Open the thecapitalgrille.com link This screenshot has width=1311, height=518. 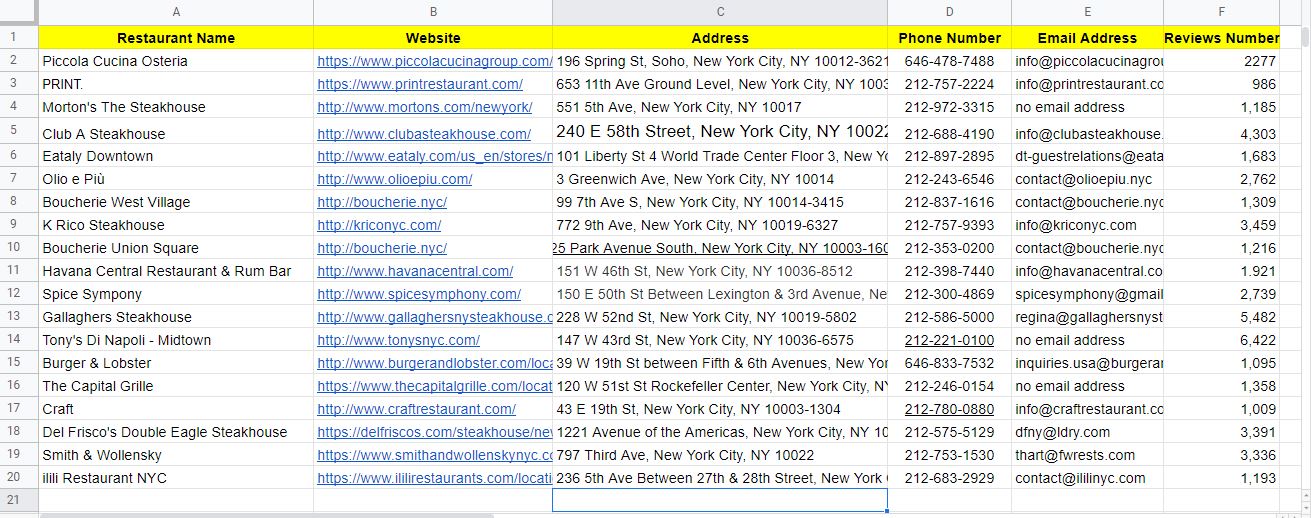click(434, 386)
